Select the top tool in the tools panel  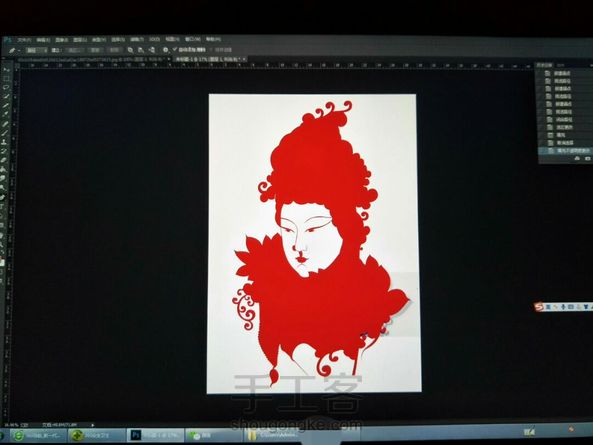[6, 70]
